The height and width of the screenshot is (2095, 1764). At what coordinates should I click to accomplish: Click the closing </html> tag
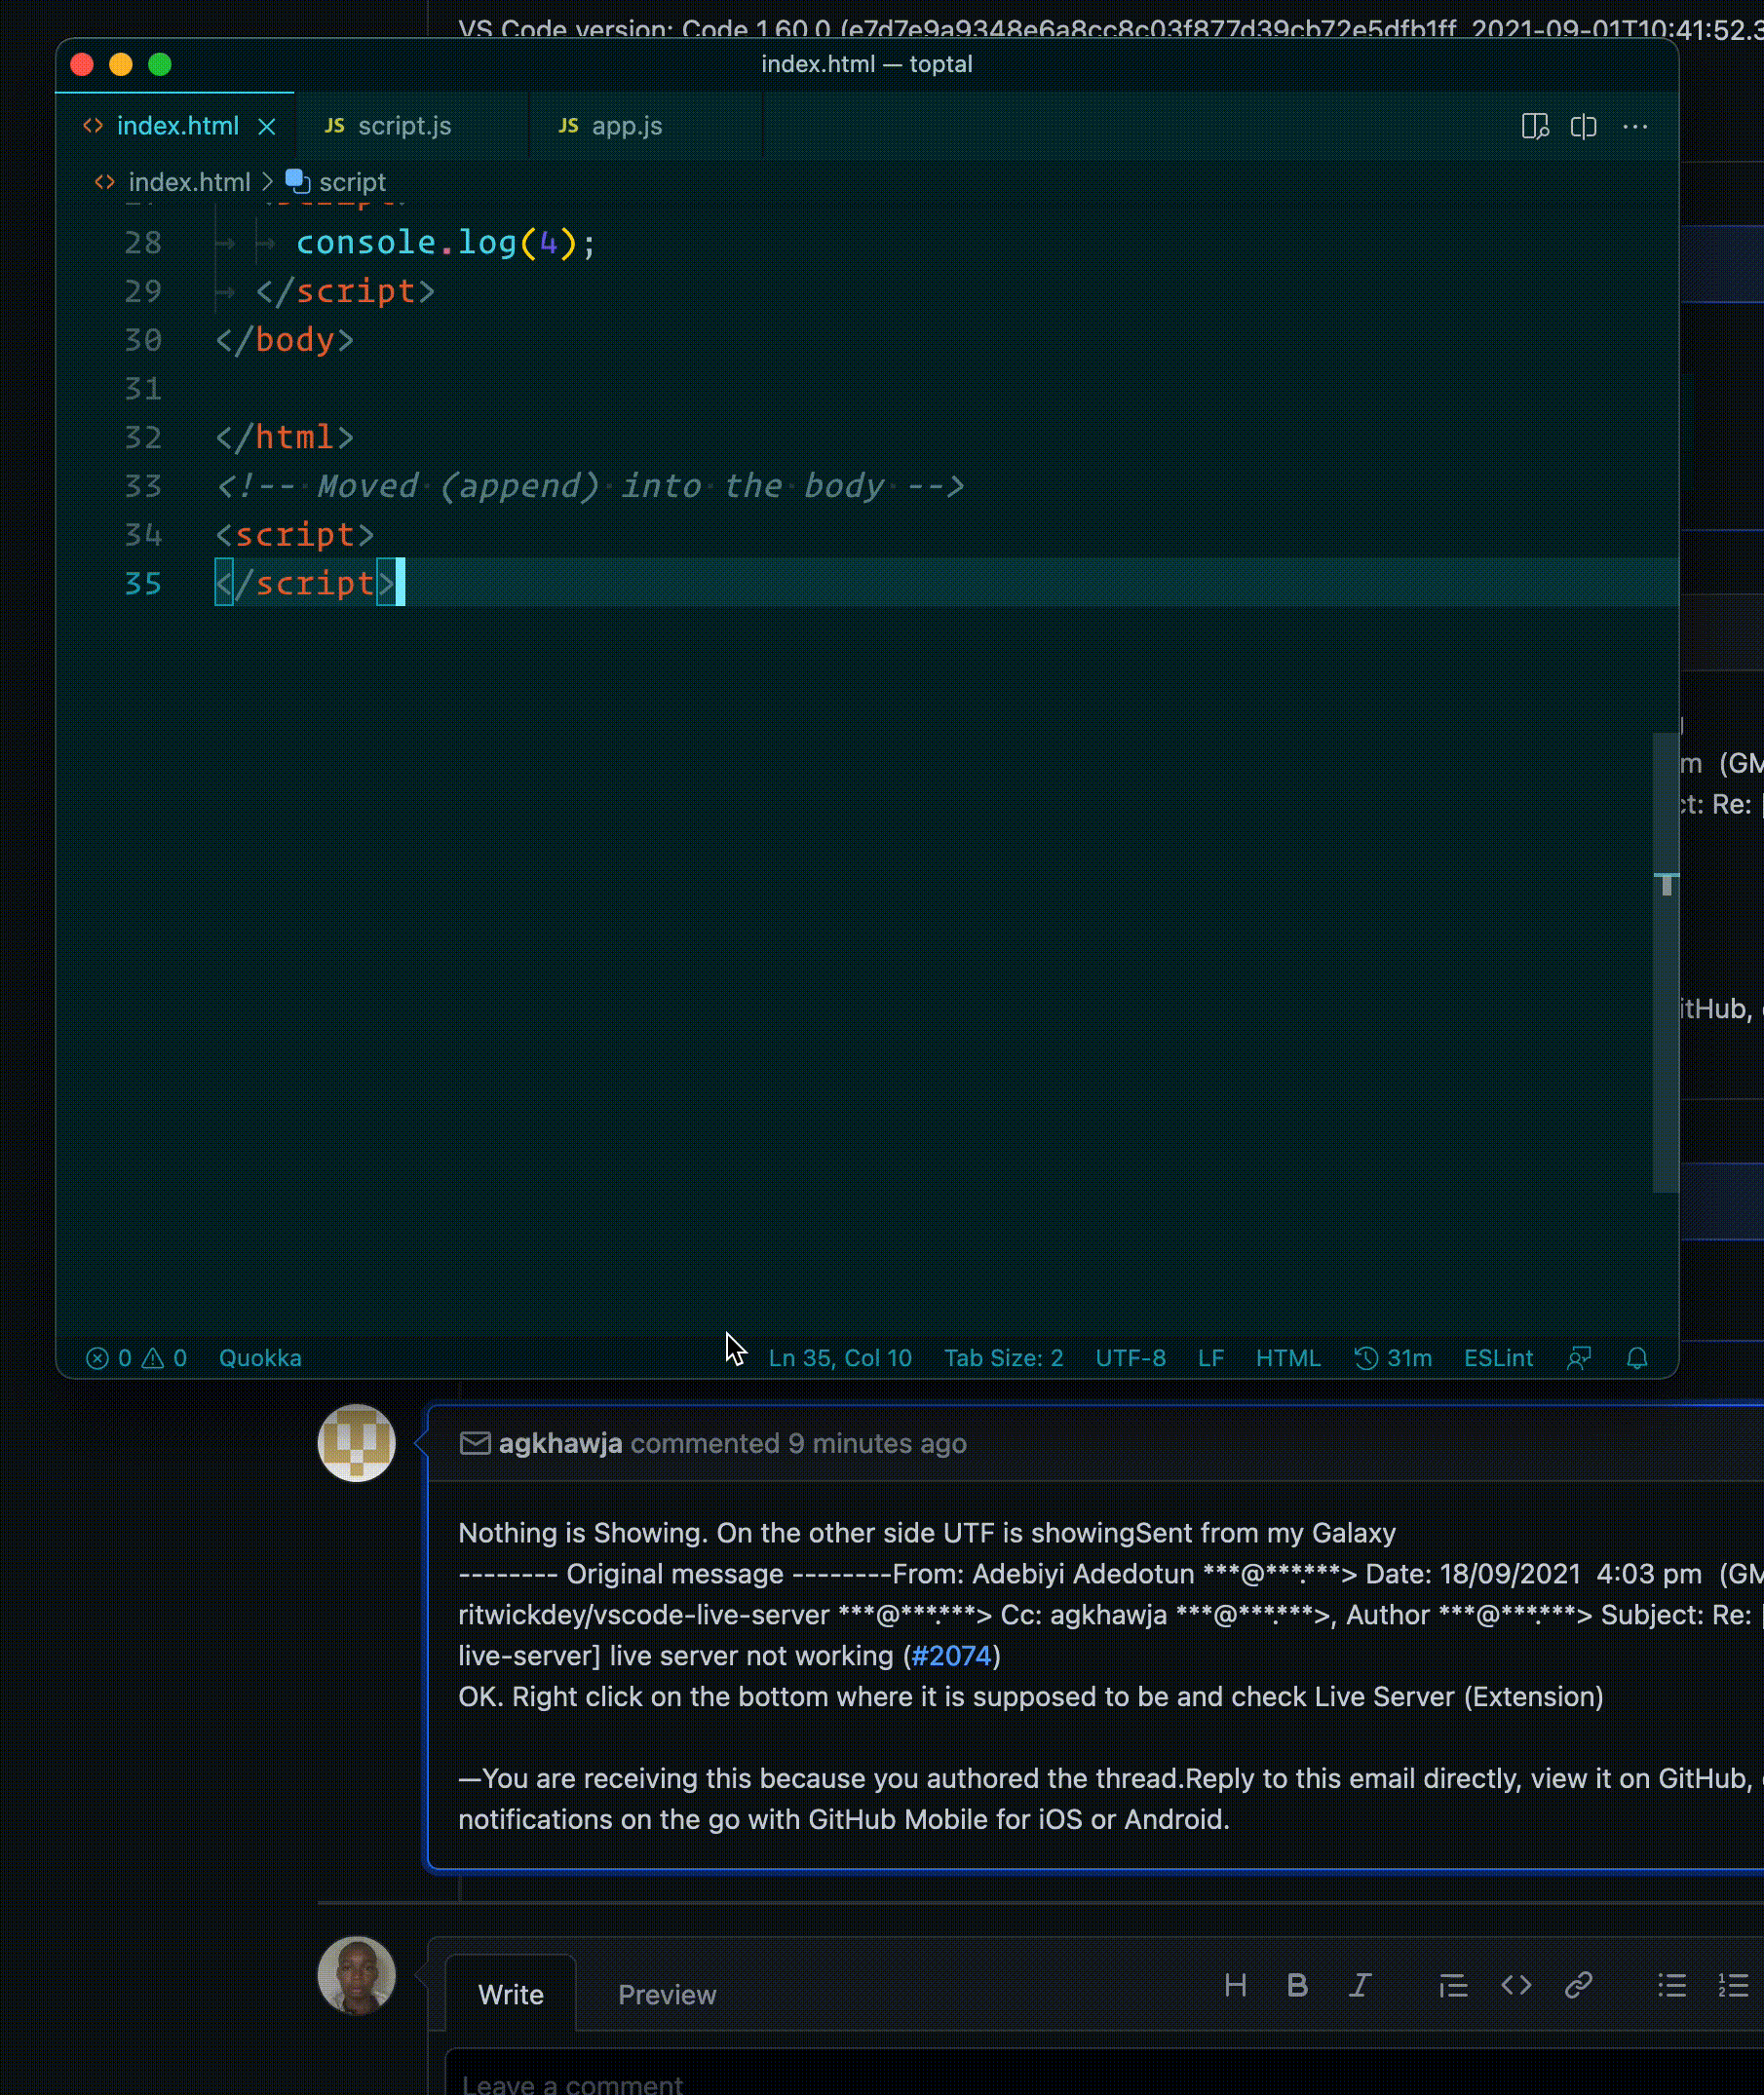(x=285, y=437)
